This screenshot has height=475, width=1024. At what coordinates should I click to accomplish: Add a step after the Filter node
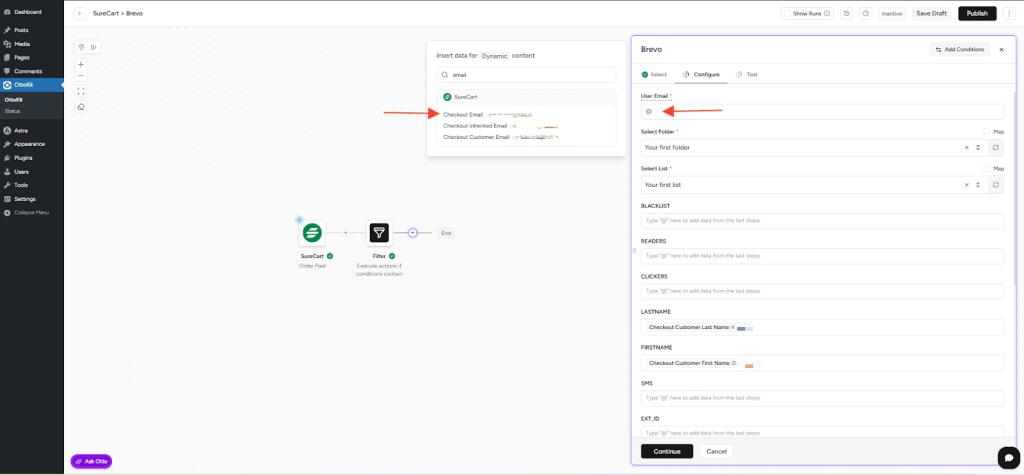(412, 233)
